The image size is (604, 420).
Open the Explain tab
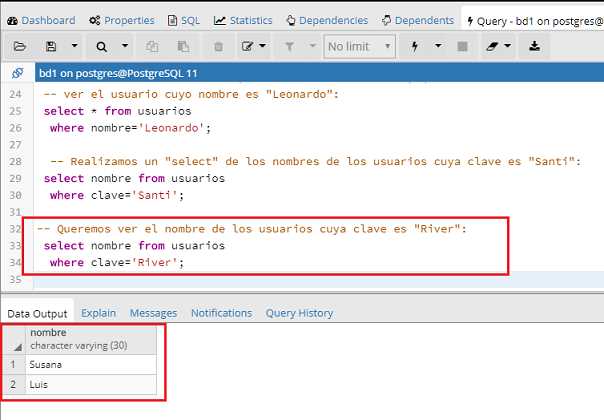coord(98,313)
